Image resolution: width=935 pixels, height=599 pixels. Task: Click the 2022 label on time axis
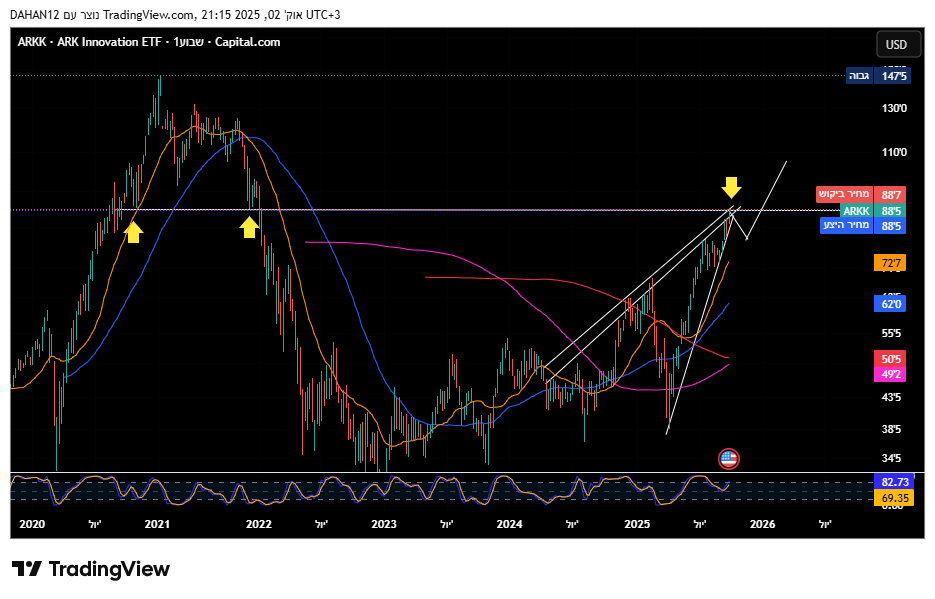259,524
